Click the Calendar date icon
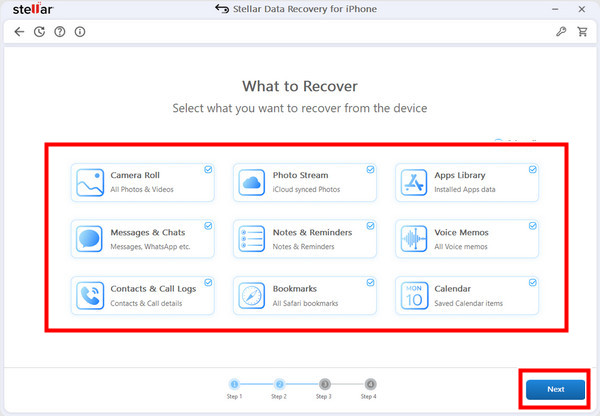This screenshot has width=600, height=416. point(414,295)
